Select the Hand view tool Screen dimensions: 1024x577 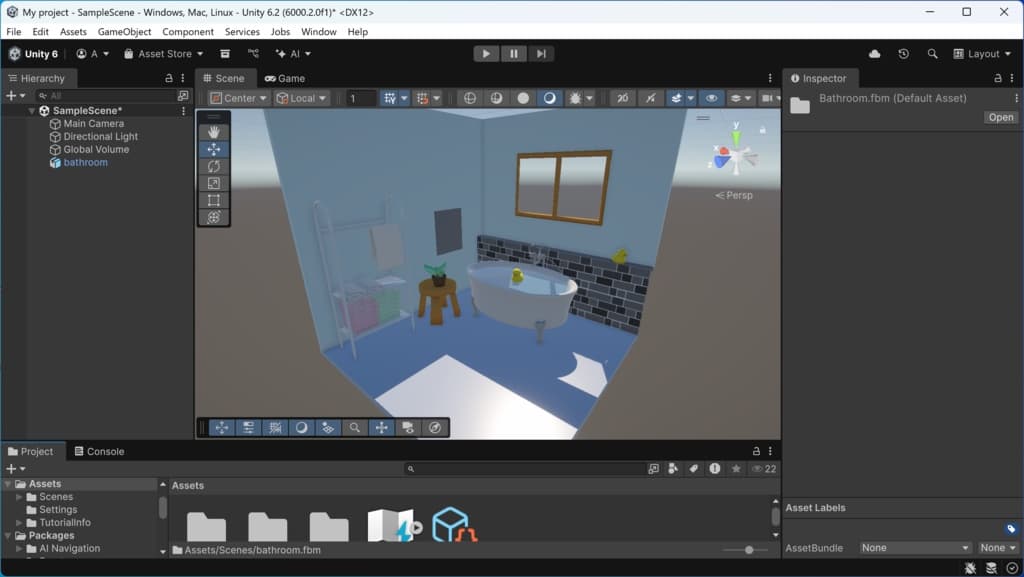[x=213, y=132]
